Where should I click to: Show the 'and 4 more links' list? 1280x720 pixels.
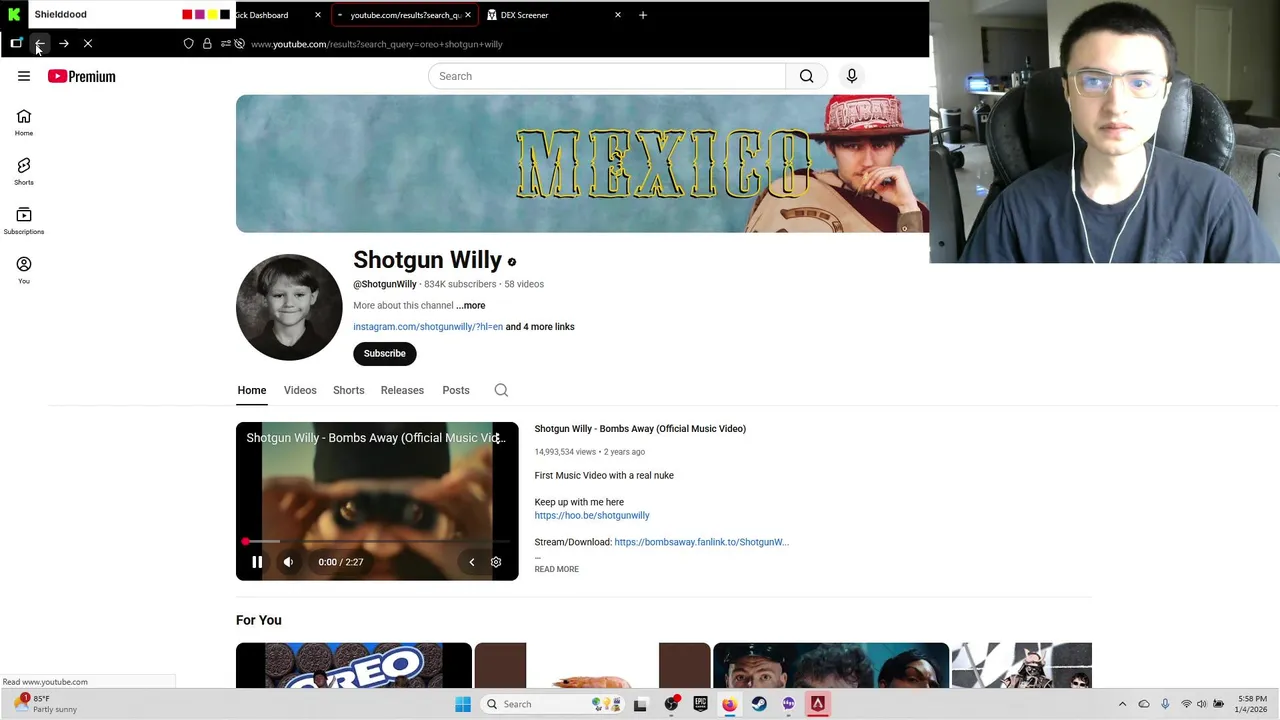click(x=540, y=327)
